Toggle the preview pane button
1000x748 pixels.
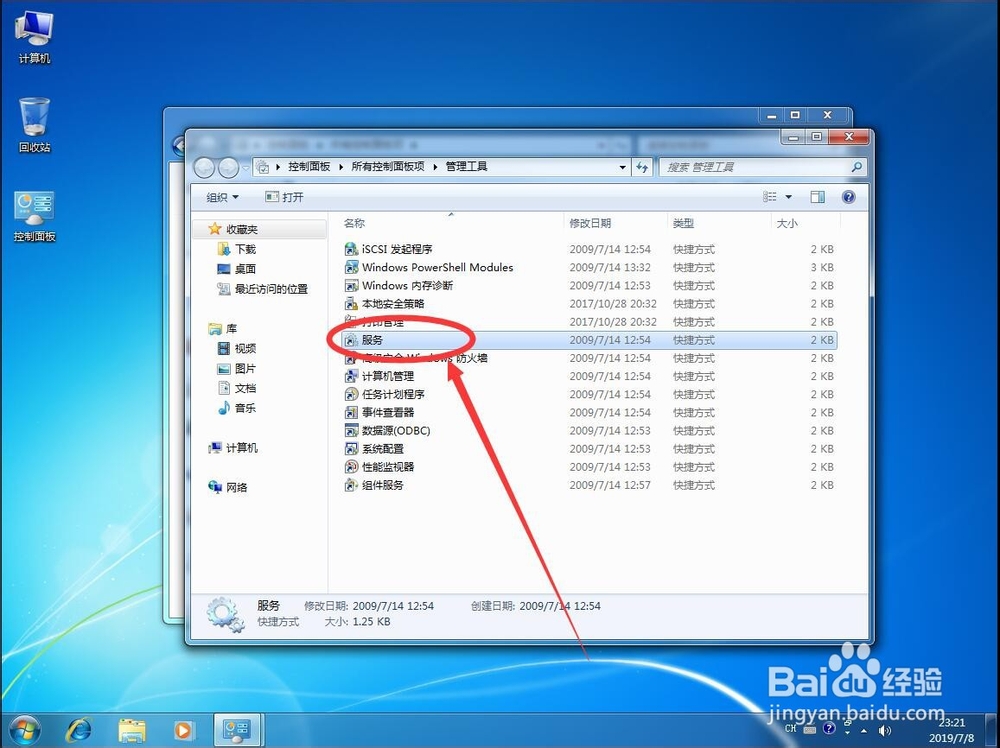(817, 196)
